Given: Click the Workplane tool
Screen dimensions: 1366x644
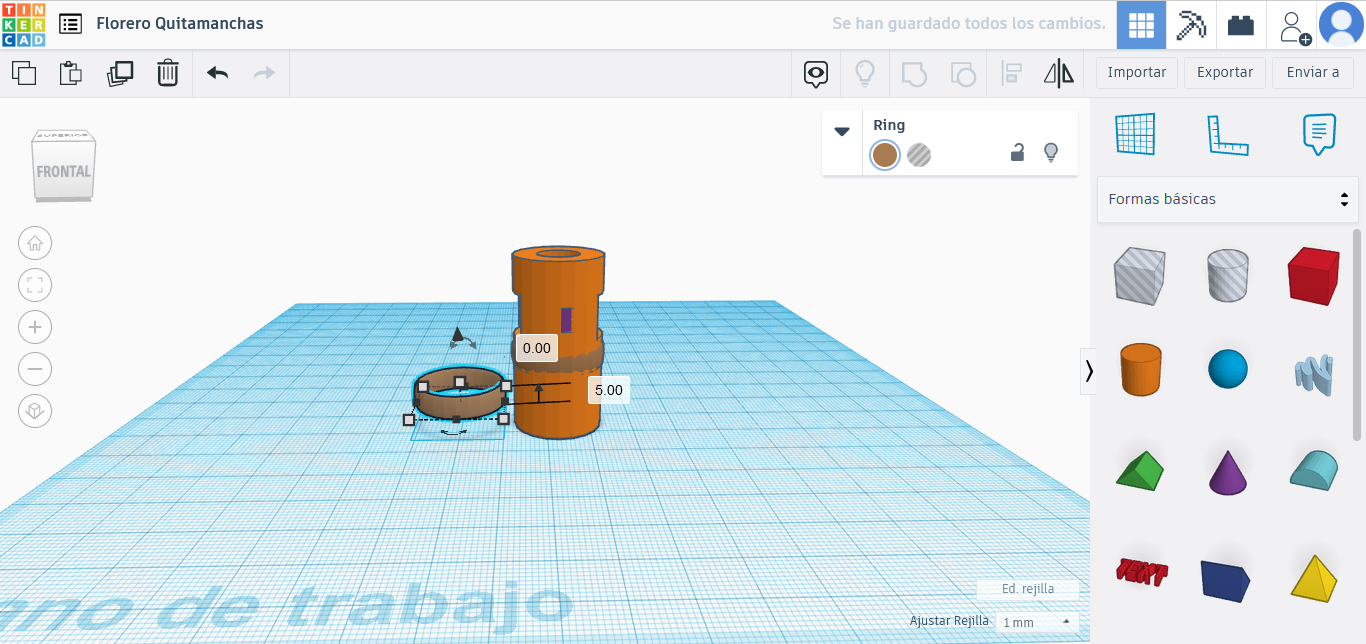Looking at the screenshot, I should [1135, 134].
